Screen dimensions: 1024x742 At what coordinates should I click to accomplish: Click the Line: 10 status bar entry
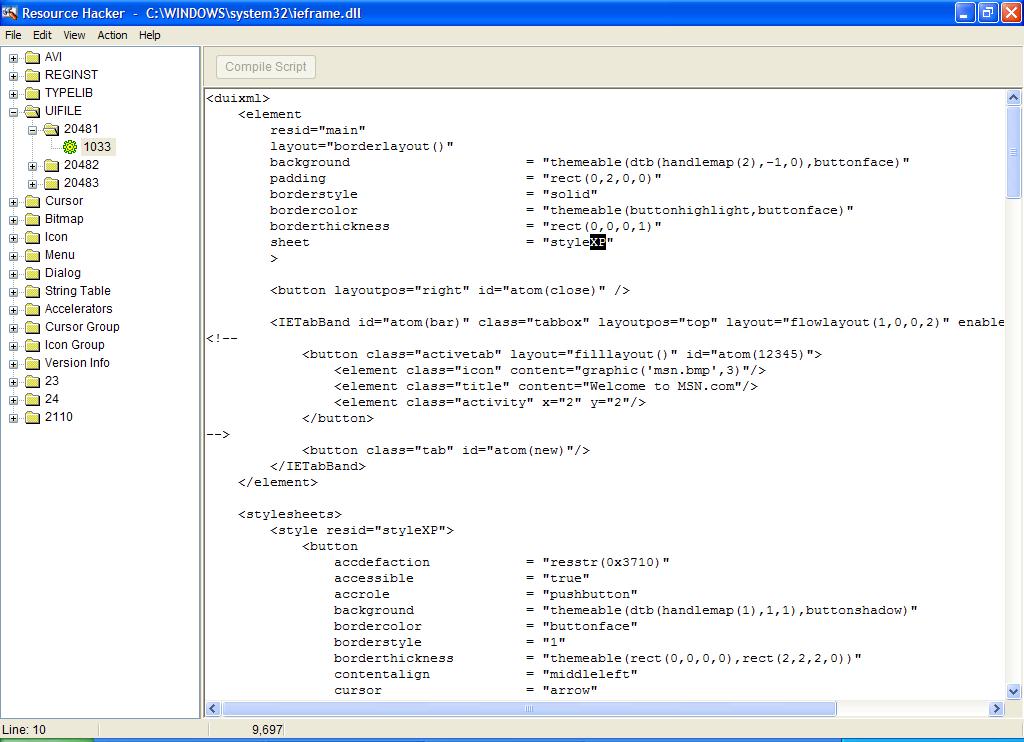[24, 730]
